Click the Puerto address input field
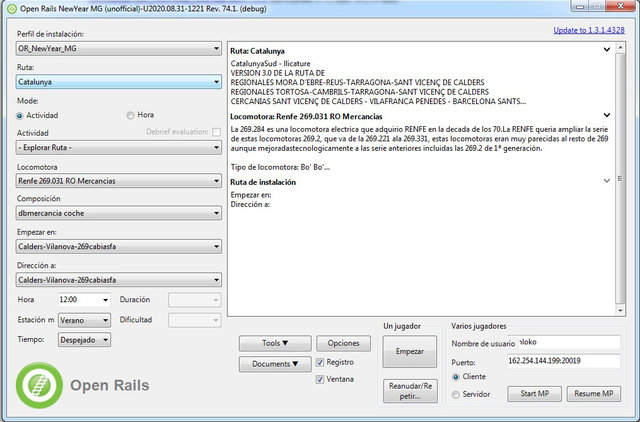This screenshot has height=422, width=640. 562,360
